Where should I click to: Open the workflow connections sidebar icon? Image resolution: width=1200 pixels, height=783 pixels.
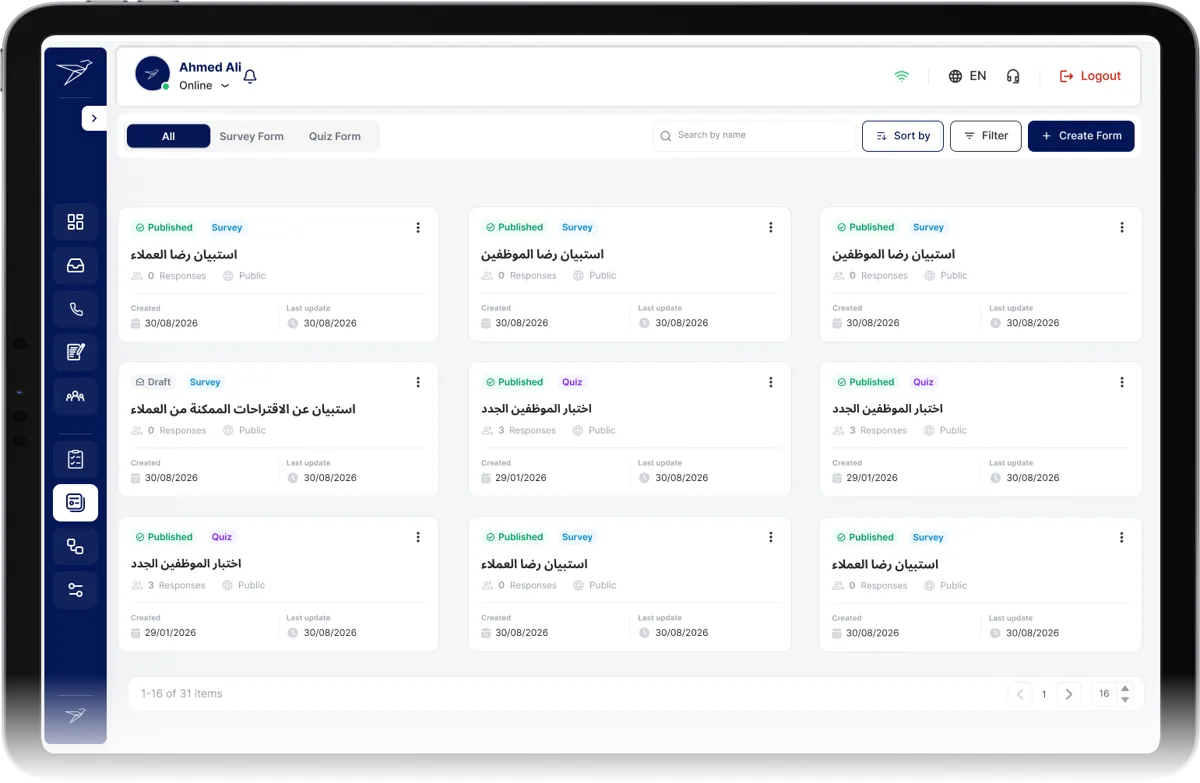75,546
